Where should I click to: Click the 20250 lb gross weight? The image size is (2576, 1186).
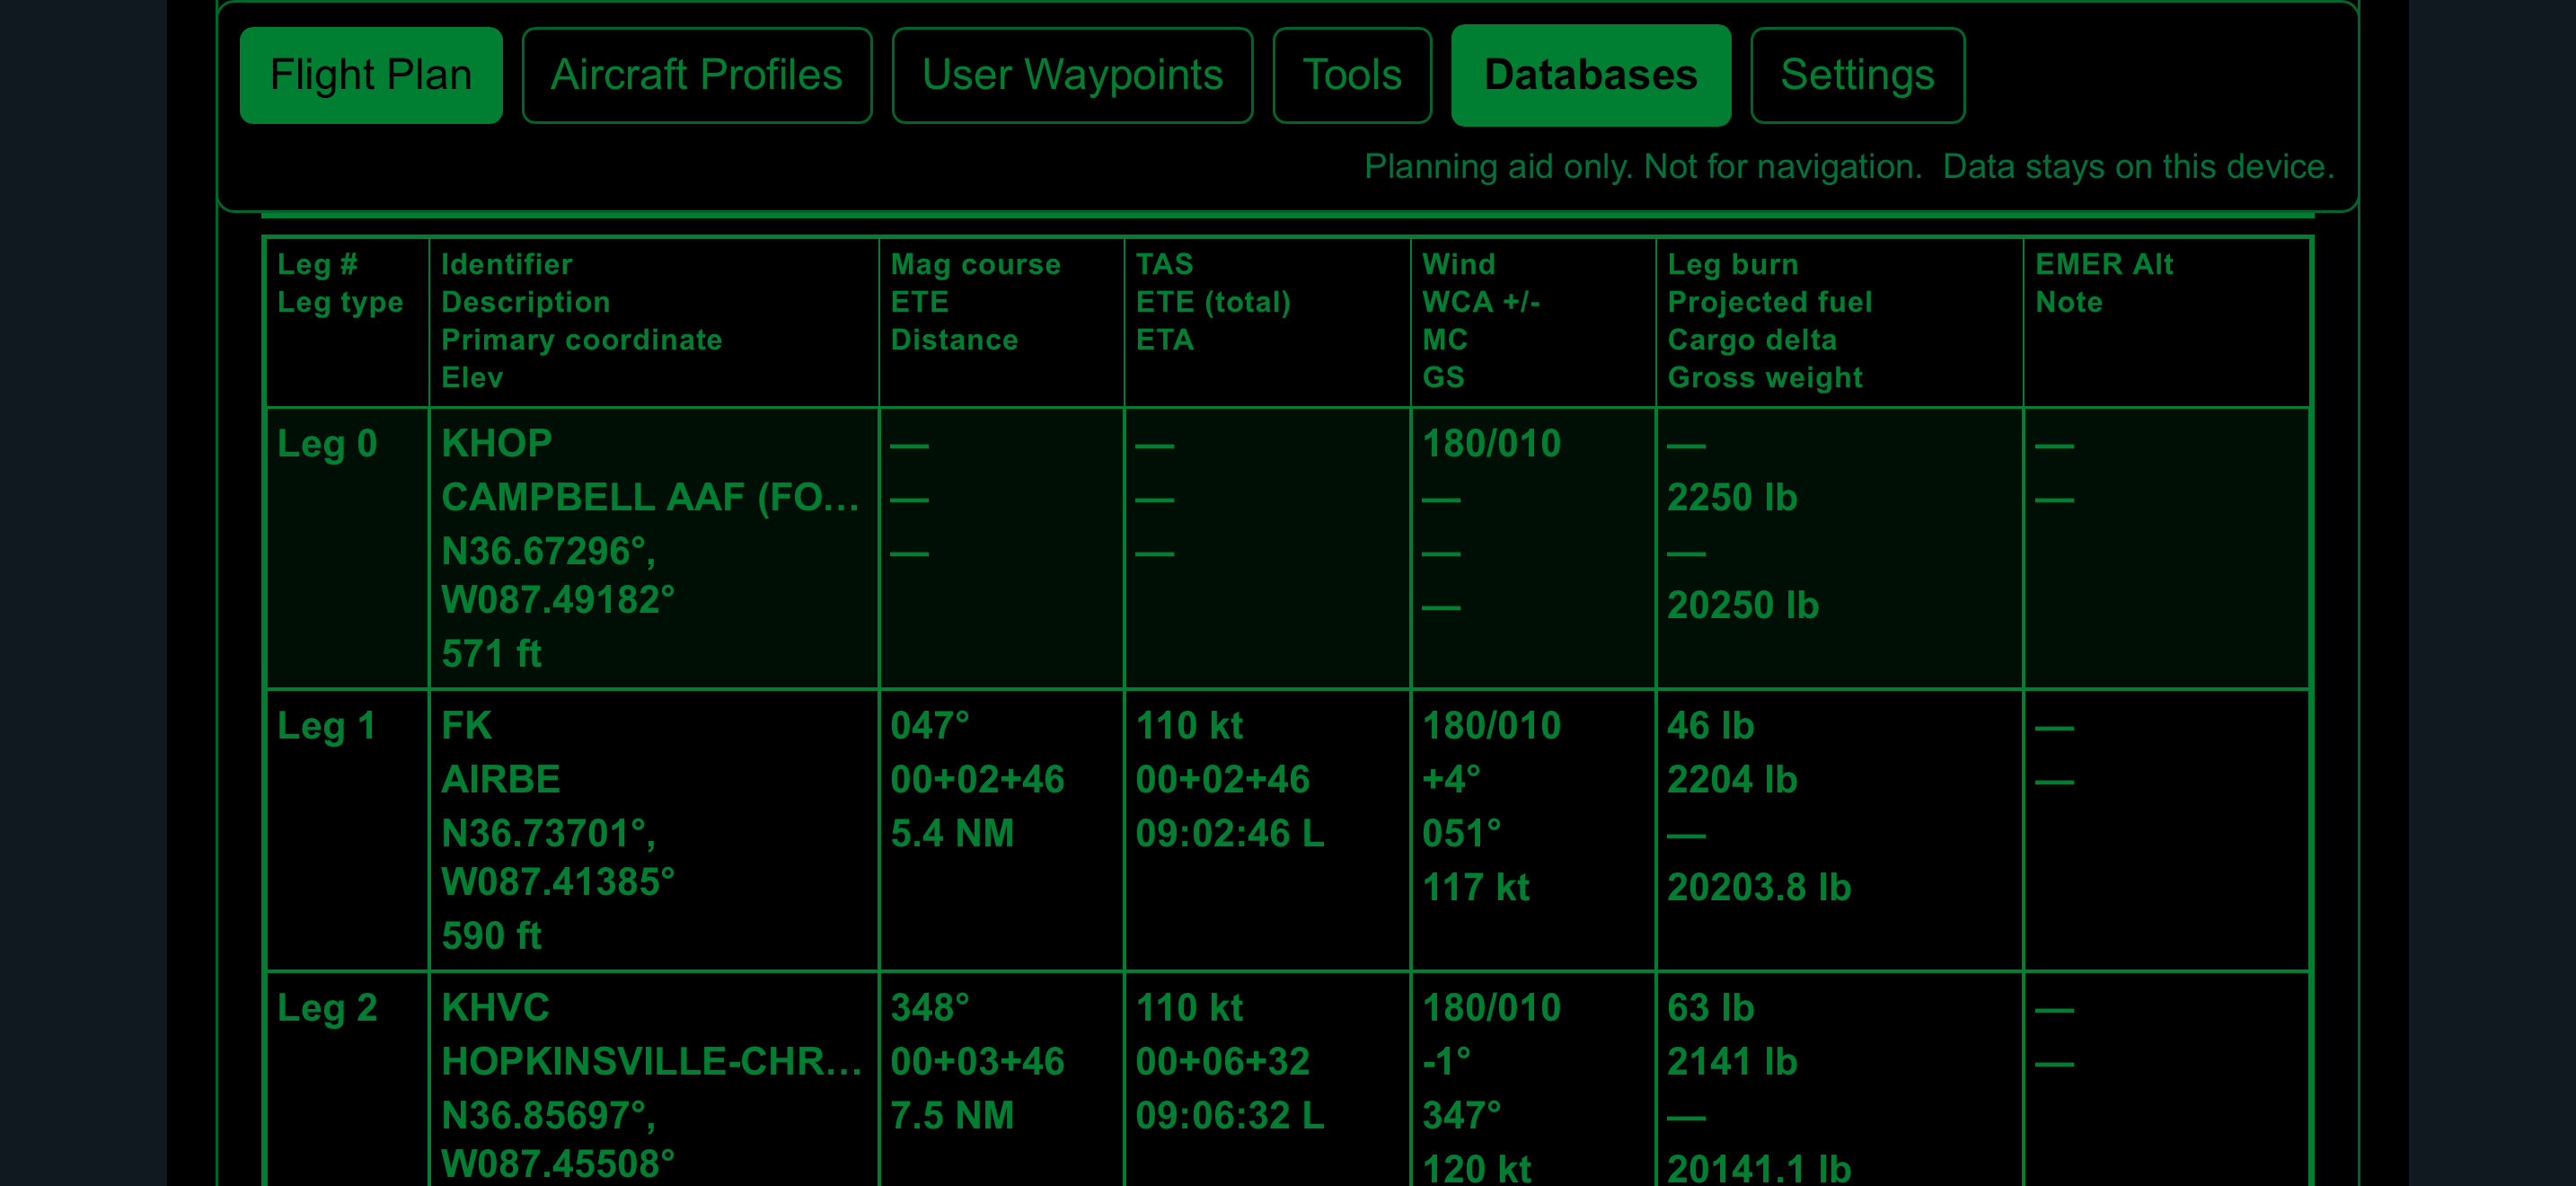1743,605
